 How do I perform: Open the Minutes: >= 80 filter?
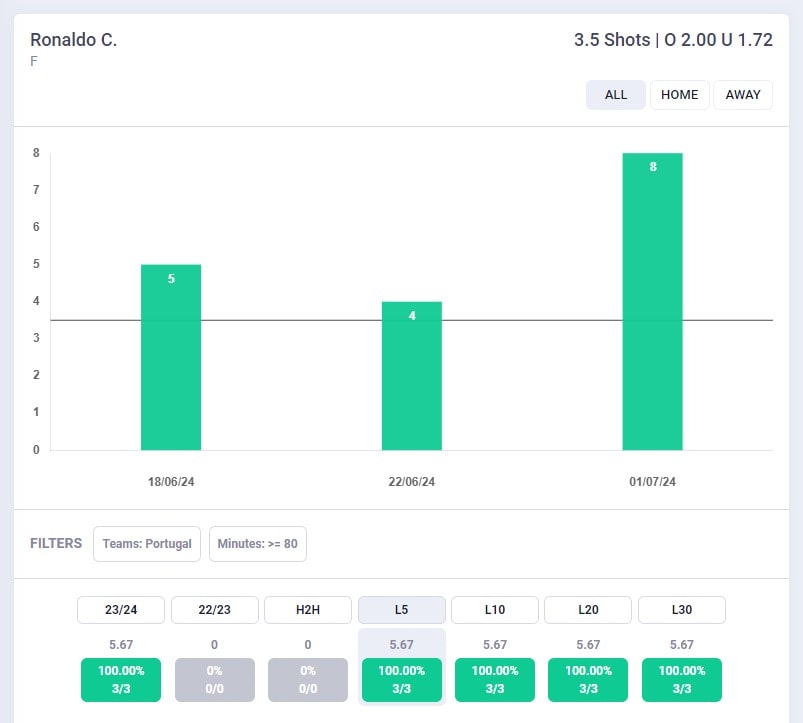(258, 544)
